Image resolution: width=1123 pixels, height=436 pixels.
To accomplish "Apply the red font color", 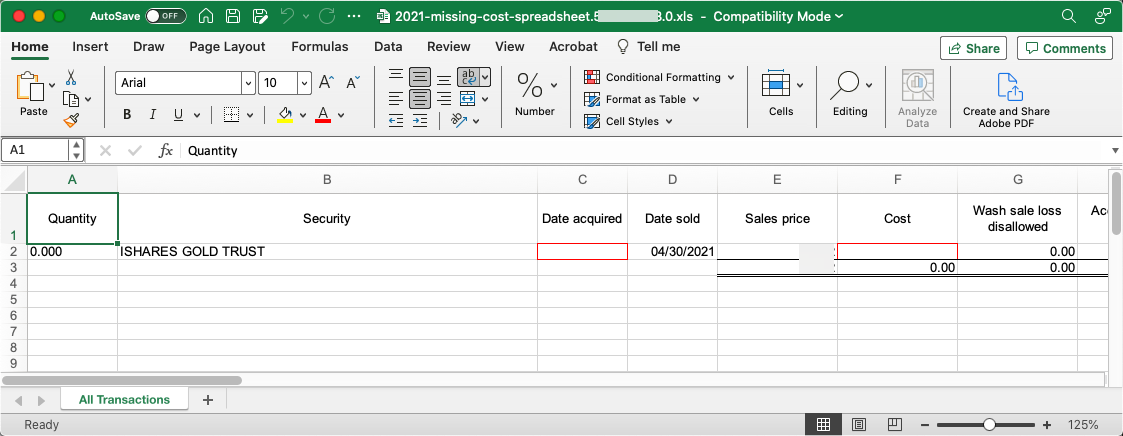I will pos(323,115).
